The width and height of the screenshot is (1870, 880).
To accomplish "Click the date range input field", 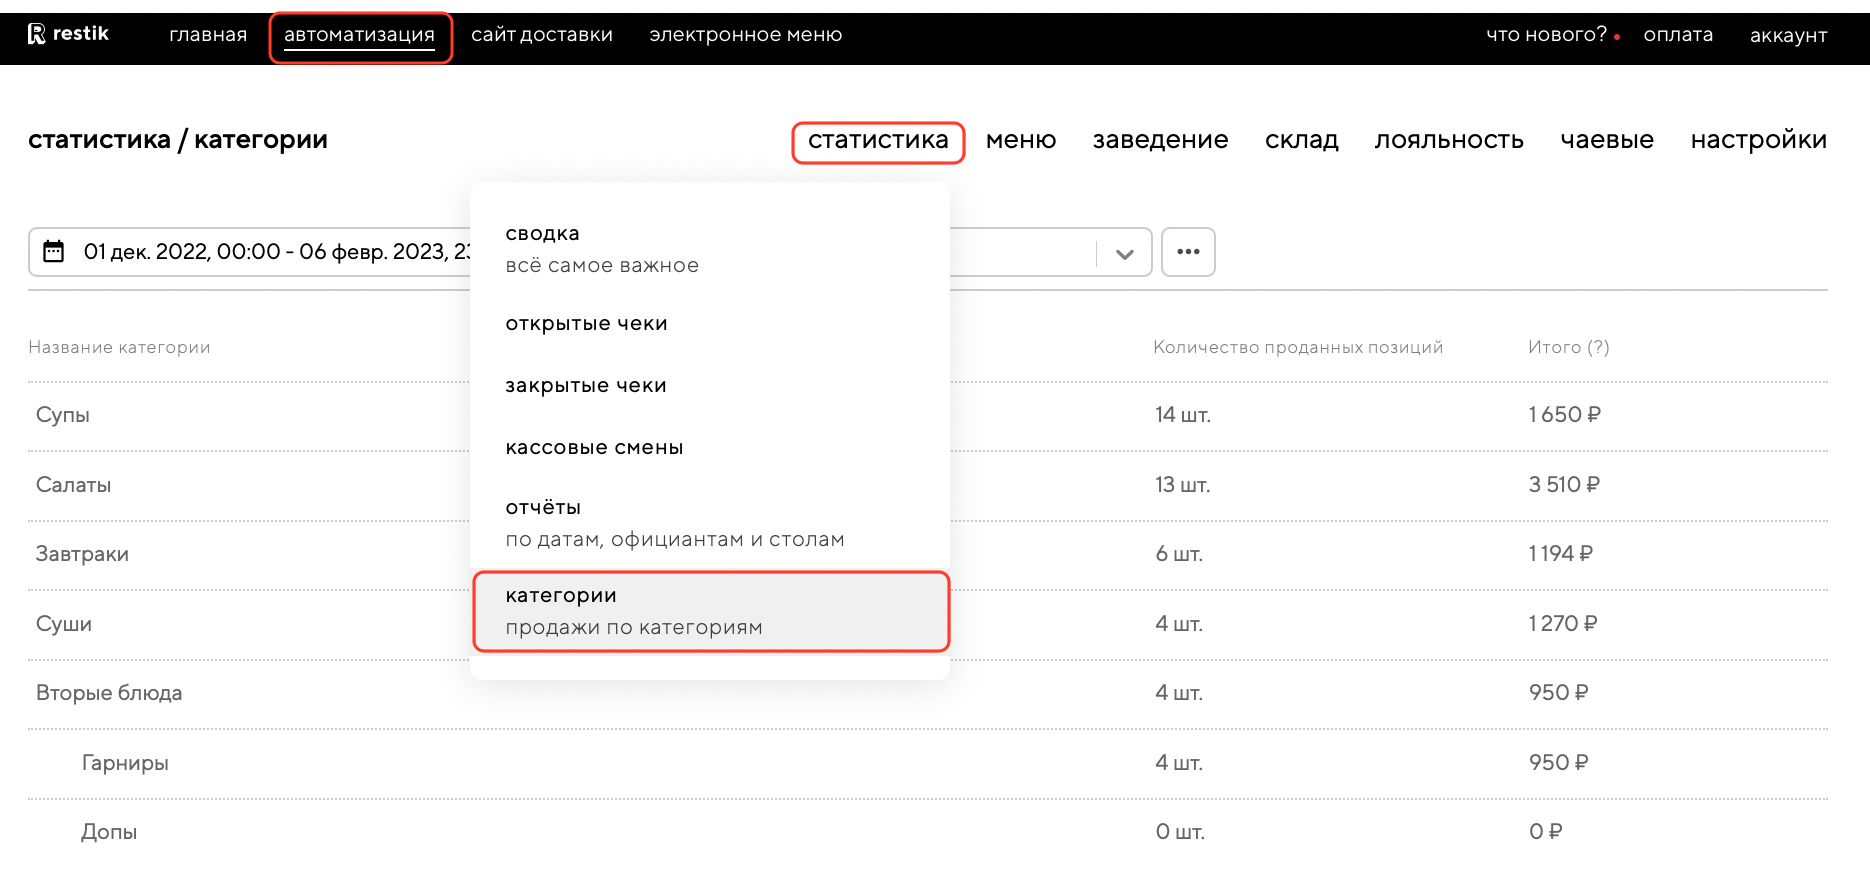I will tap(270, 252).
